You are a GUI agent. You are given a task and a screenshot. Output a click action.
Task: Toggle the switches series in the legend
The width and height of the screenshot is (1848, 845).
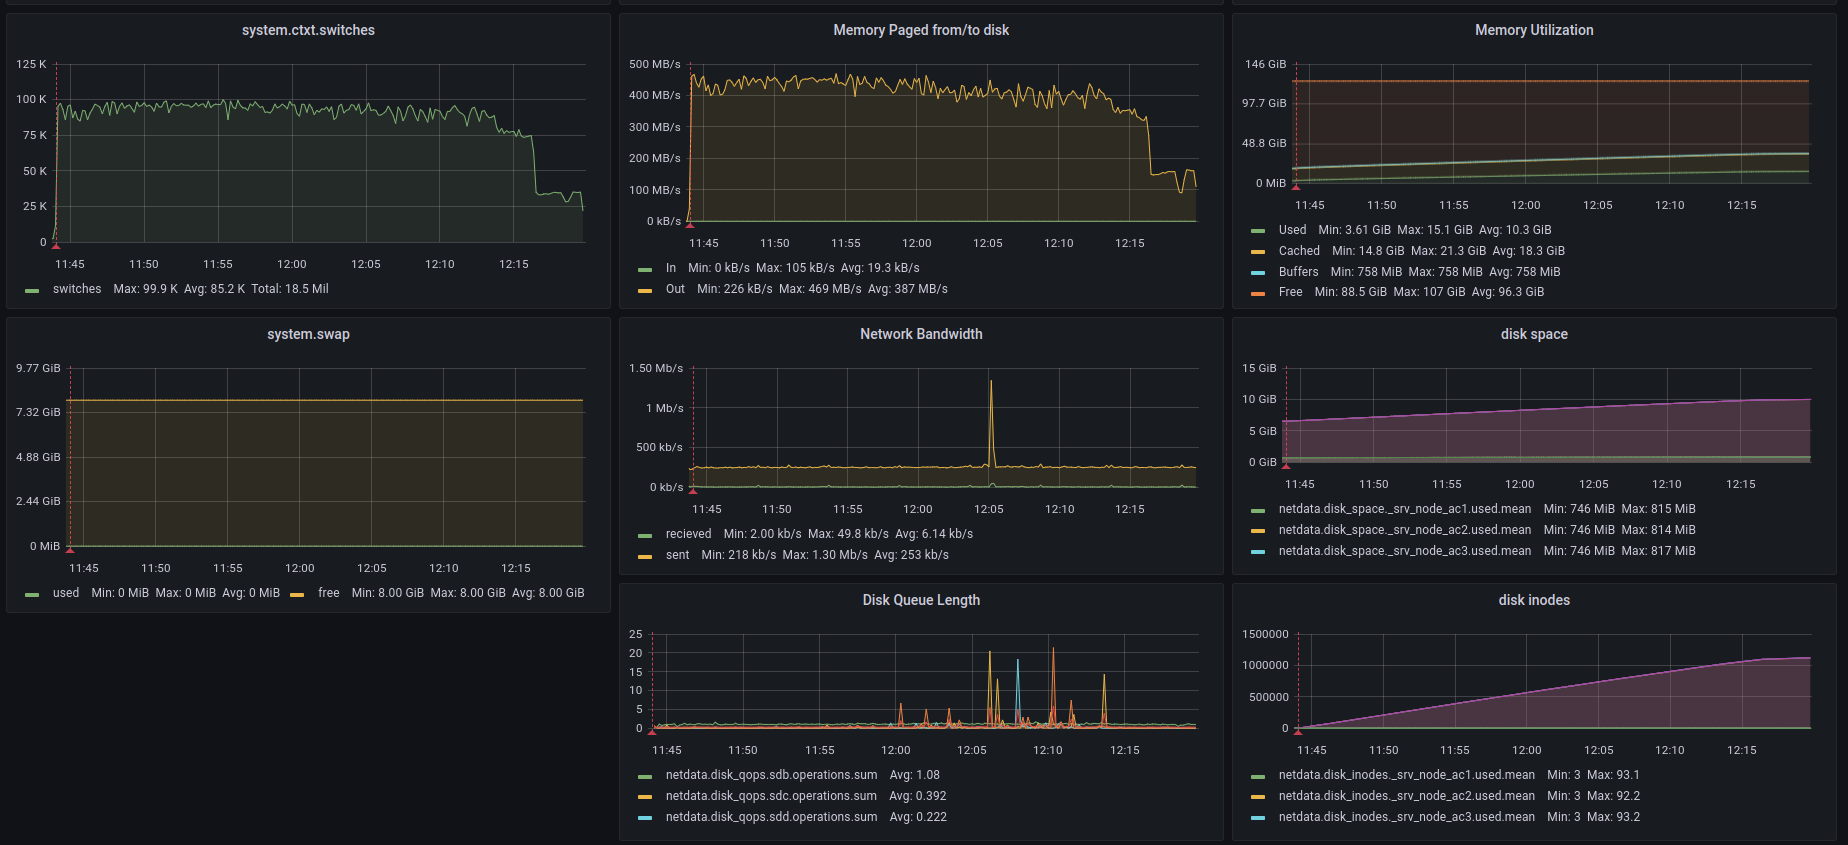tap(77, 289)
